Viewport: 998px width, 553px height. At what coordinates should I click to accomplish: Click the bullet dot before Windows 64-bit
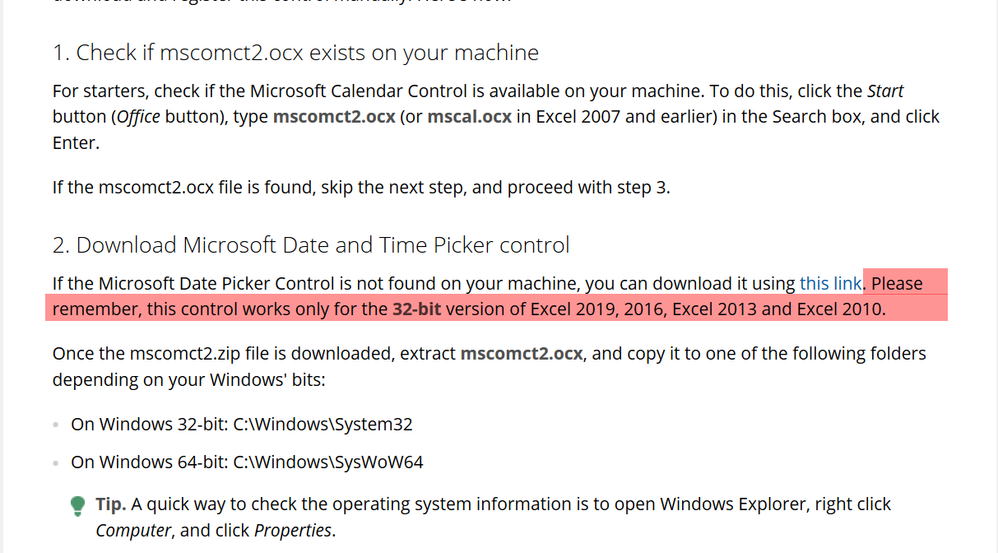click(x=56, y=463)
